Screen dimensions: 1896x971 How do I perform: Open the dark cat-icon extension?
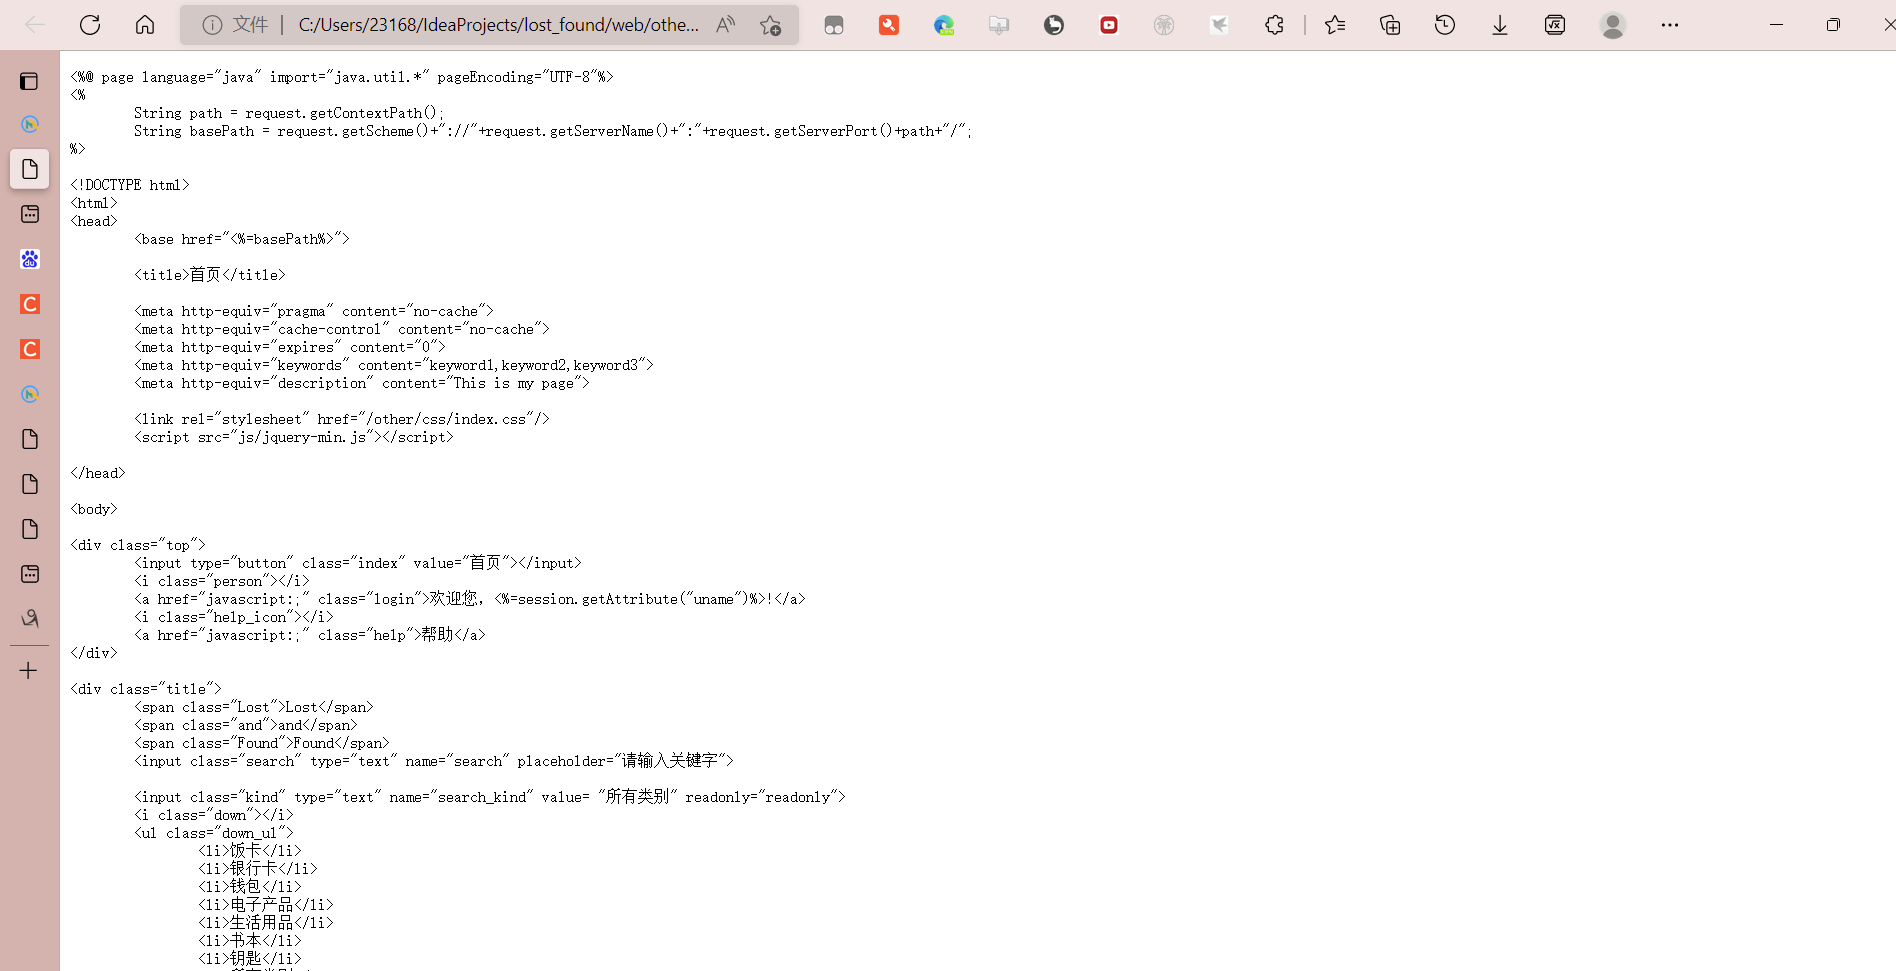(1054, 25)
